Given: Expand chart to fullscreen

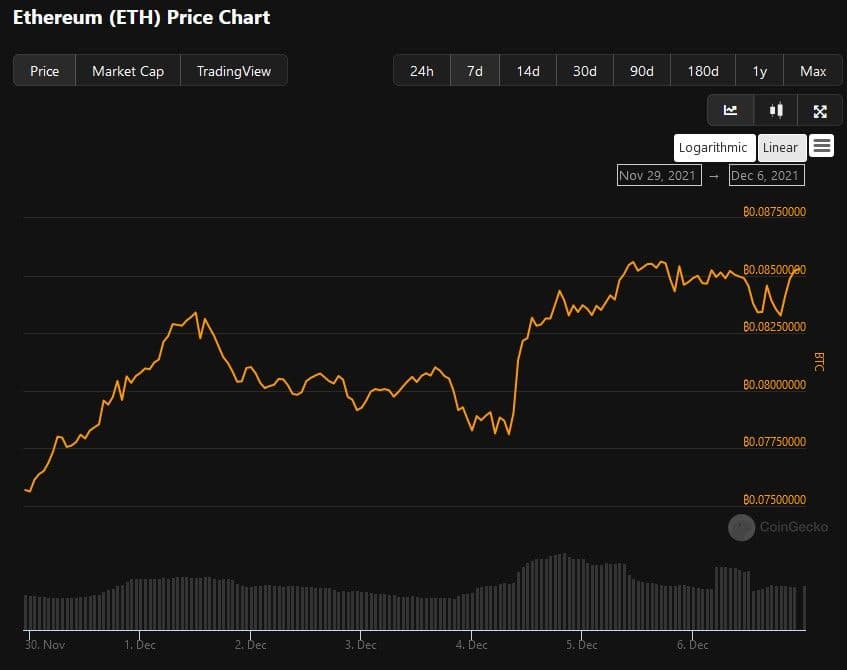Looking at the screenshot, I should tap(820, 111).
